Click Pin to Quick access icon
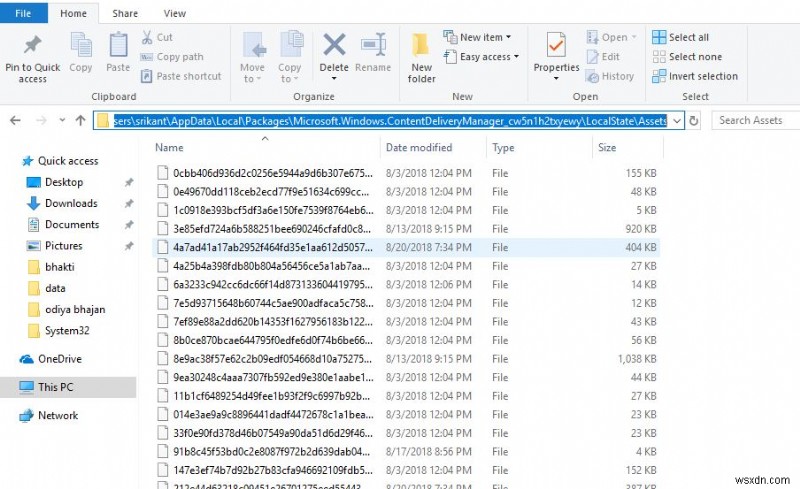Screen dimensions: 800x489 pyautogui.click(x=33, y=45)
